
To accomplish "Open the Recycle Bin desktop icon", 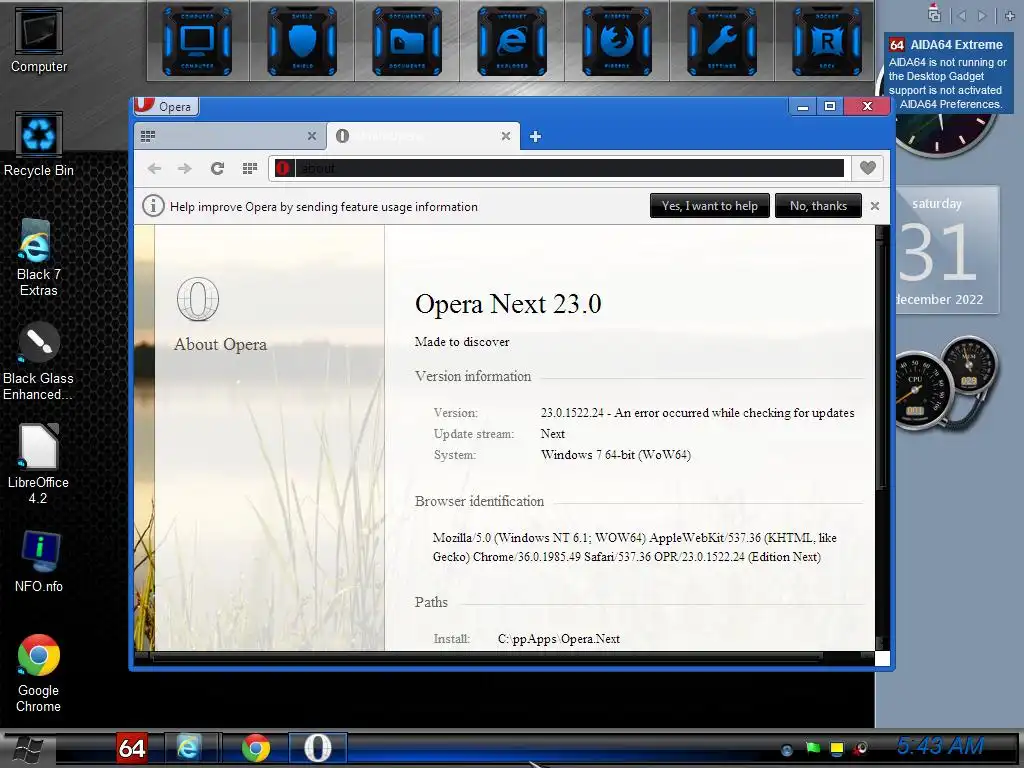I will (x=39, y=144).
